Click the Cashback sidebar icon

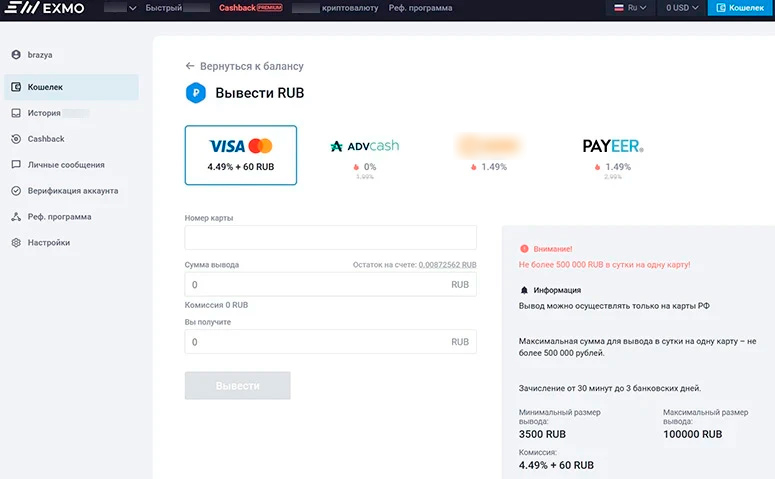point(16,139)
